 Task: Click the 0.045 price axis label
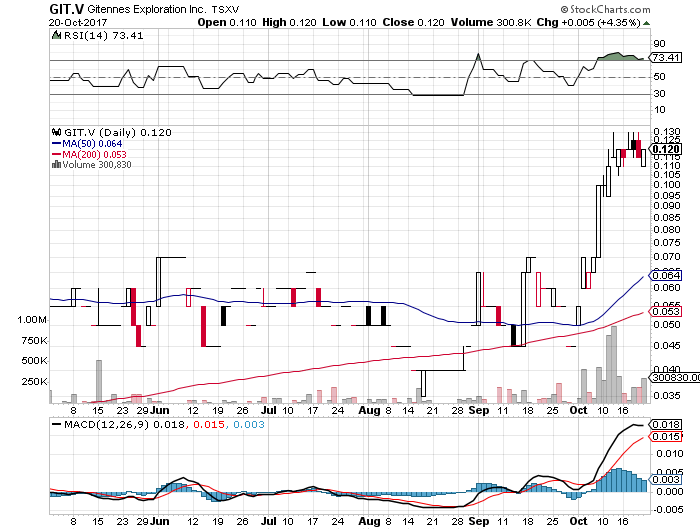click(x=667, y=346)
